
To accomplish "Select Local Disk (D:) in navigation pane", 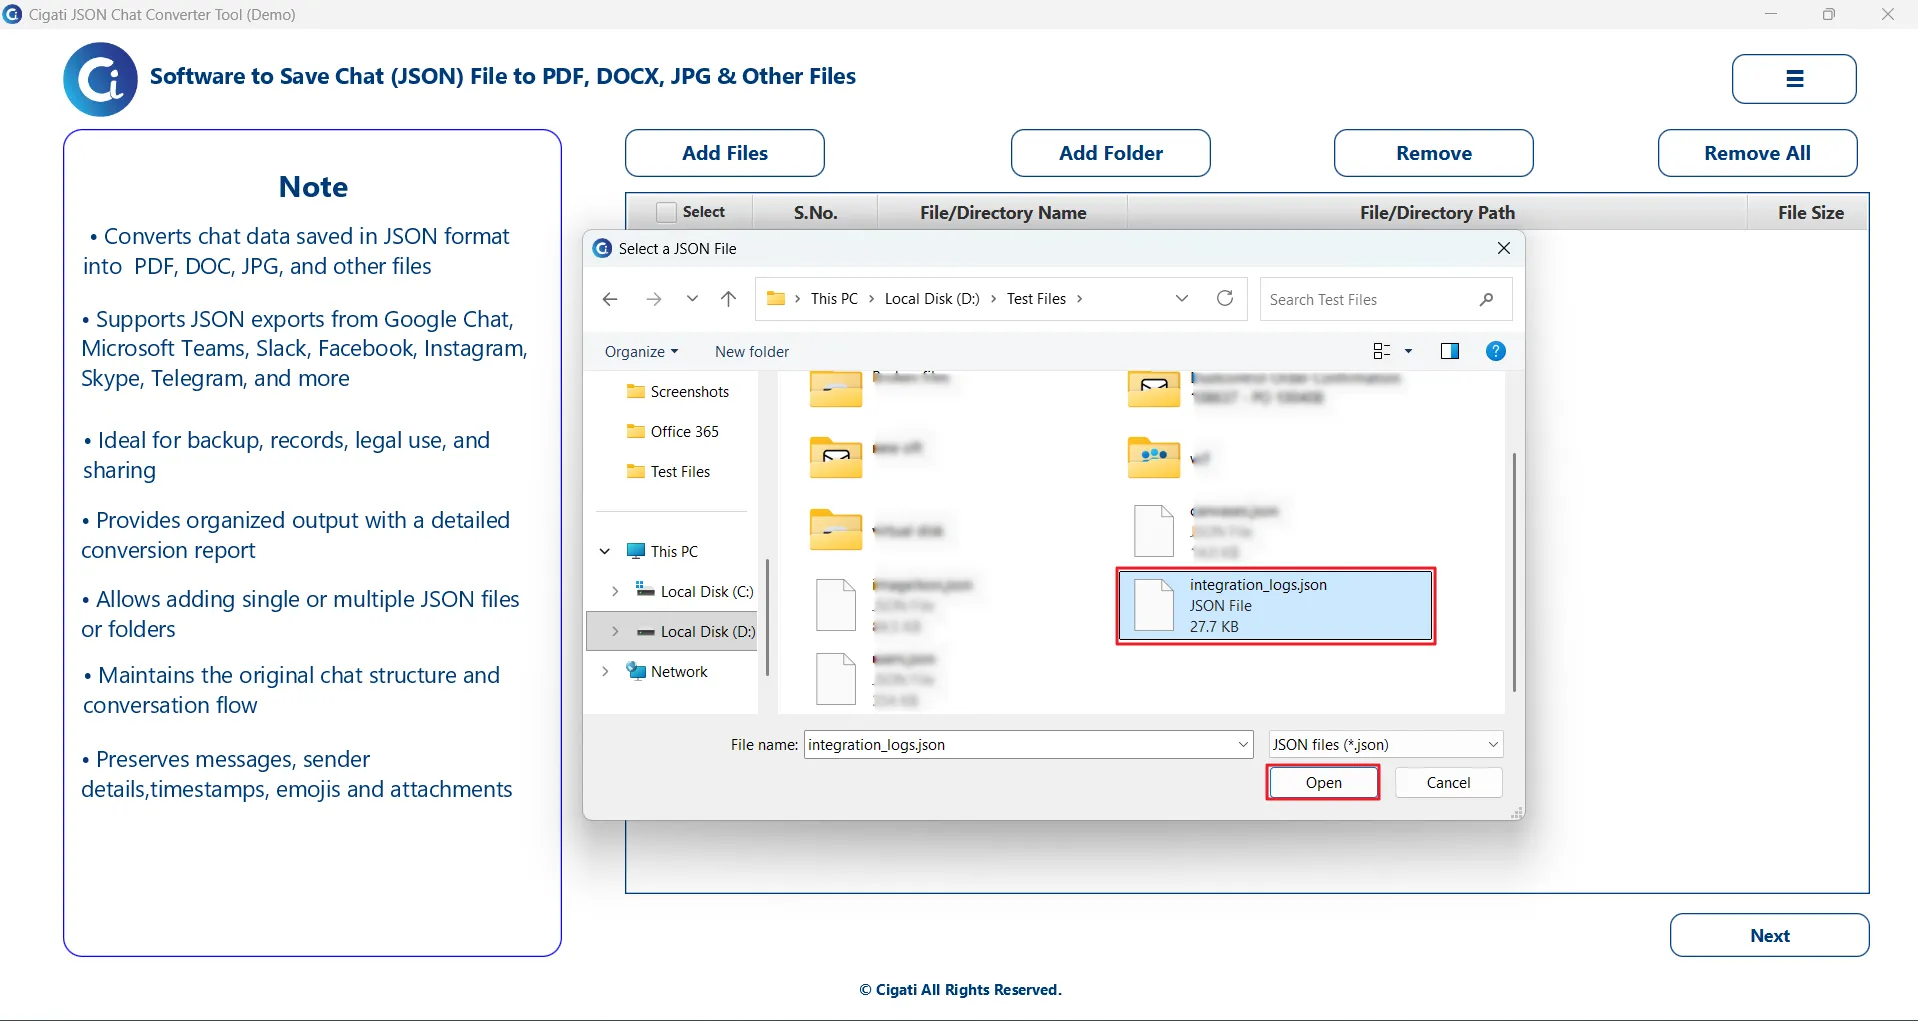I will point(696,632).
